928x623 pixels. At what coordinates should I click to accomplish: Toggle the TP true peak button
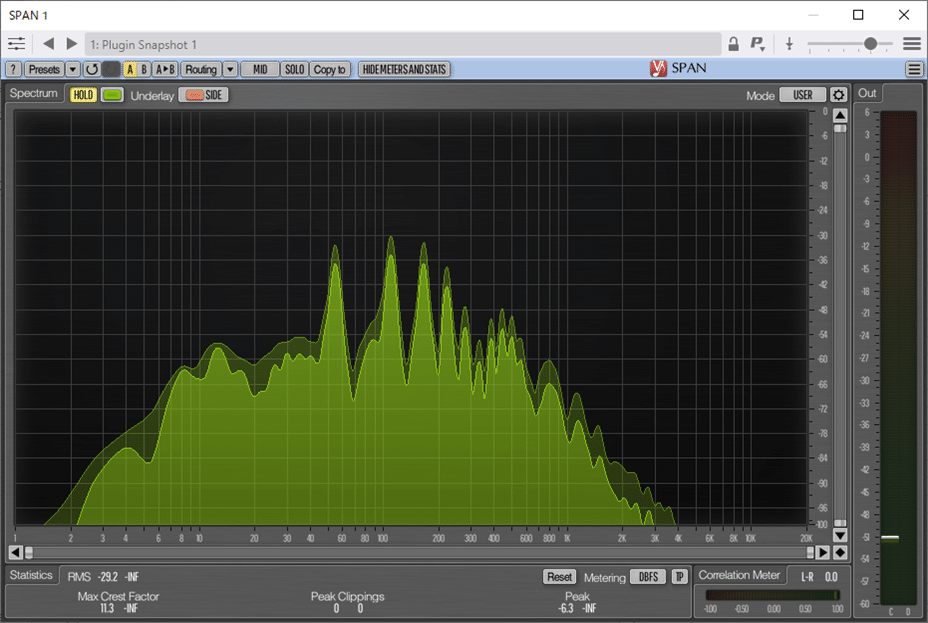click(679, 577)
